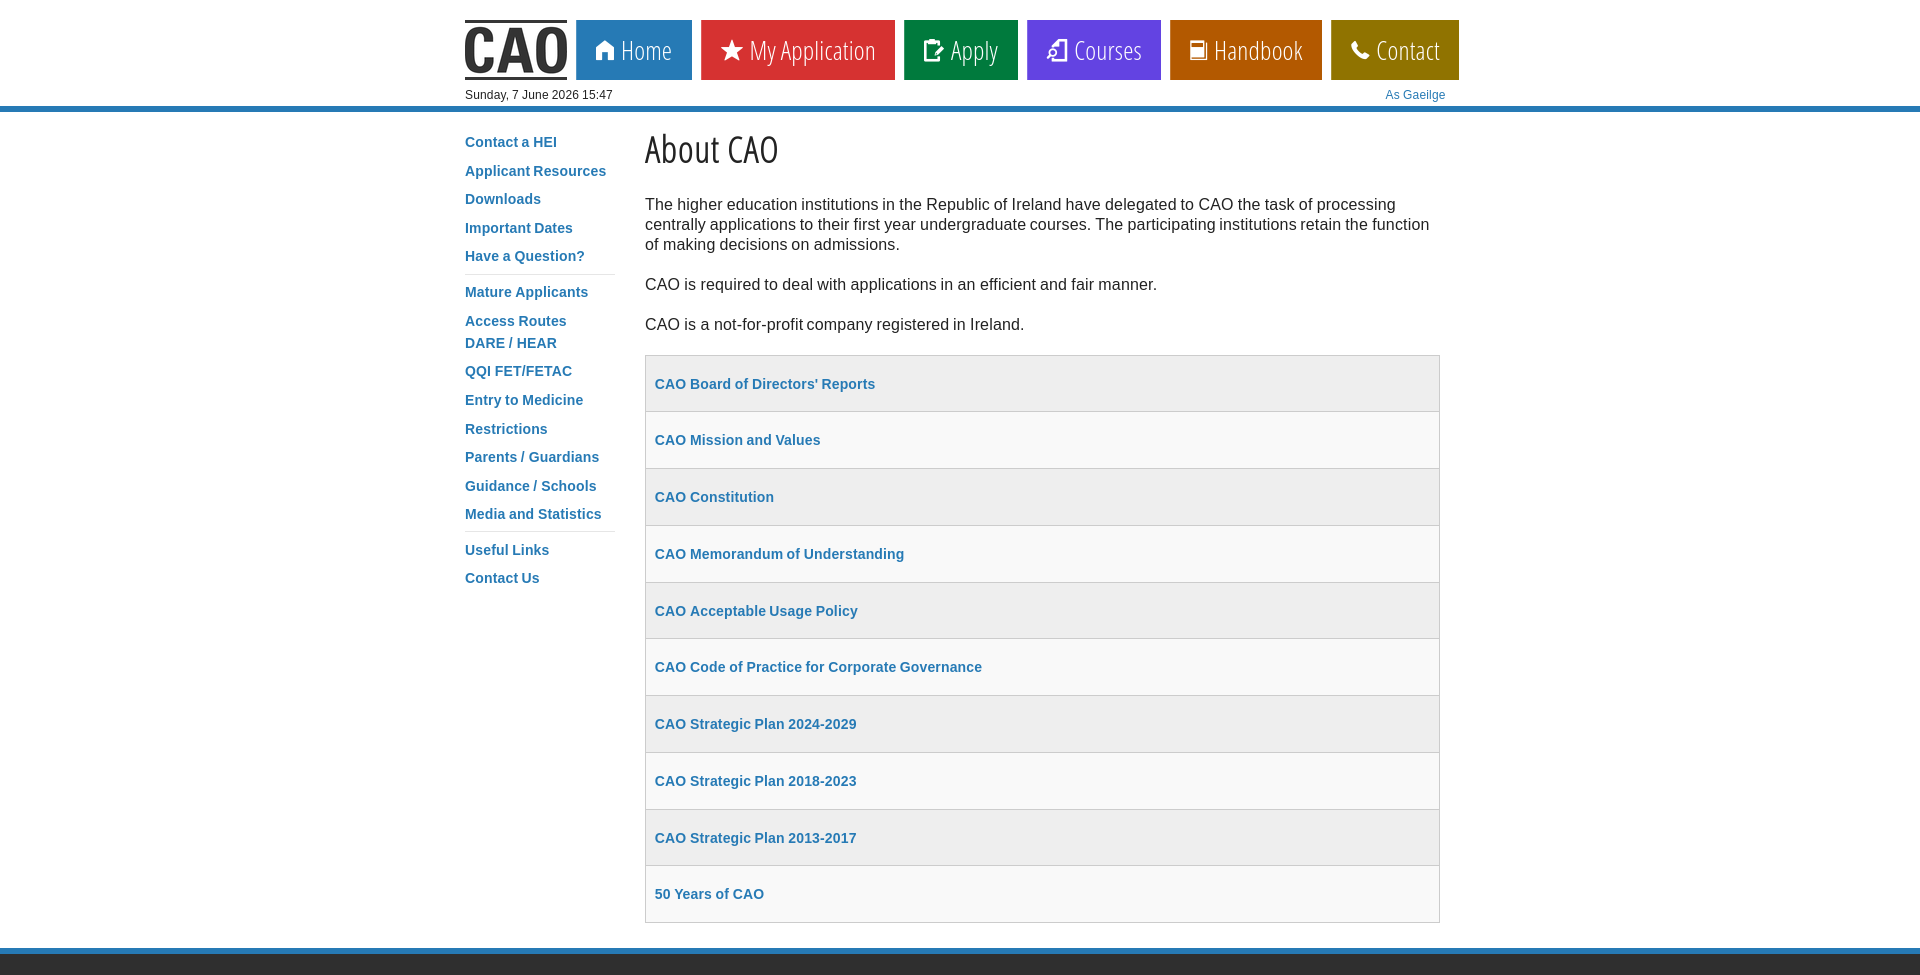The width and height of the screenshot is (1920, 975).
Task: Click the star icon on My Application
Action: (x=732, y=50)
